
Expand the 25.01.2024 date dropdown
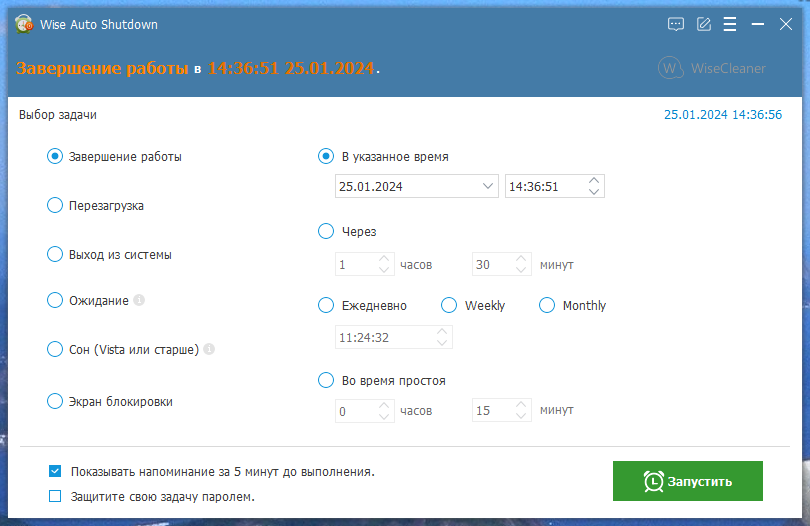487,186
